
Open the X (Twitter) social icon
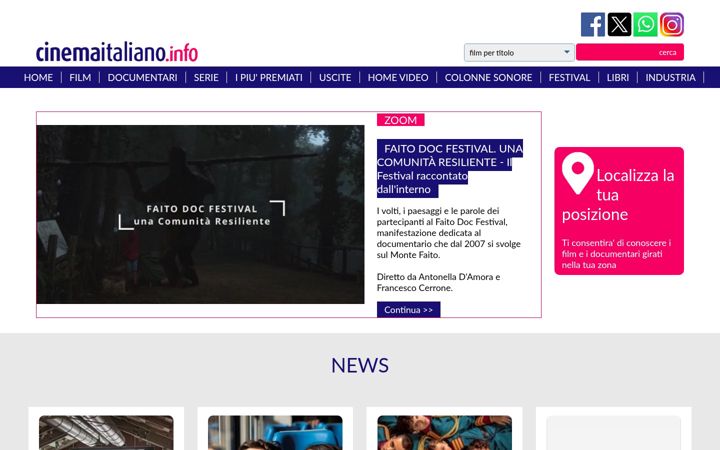619,24
